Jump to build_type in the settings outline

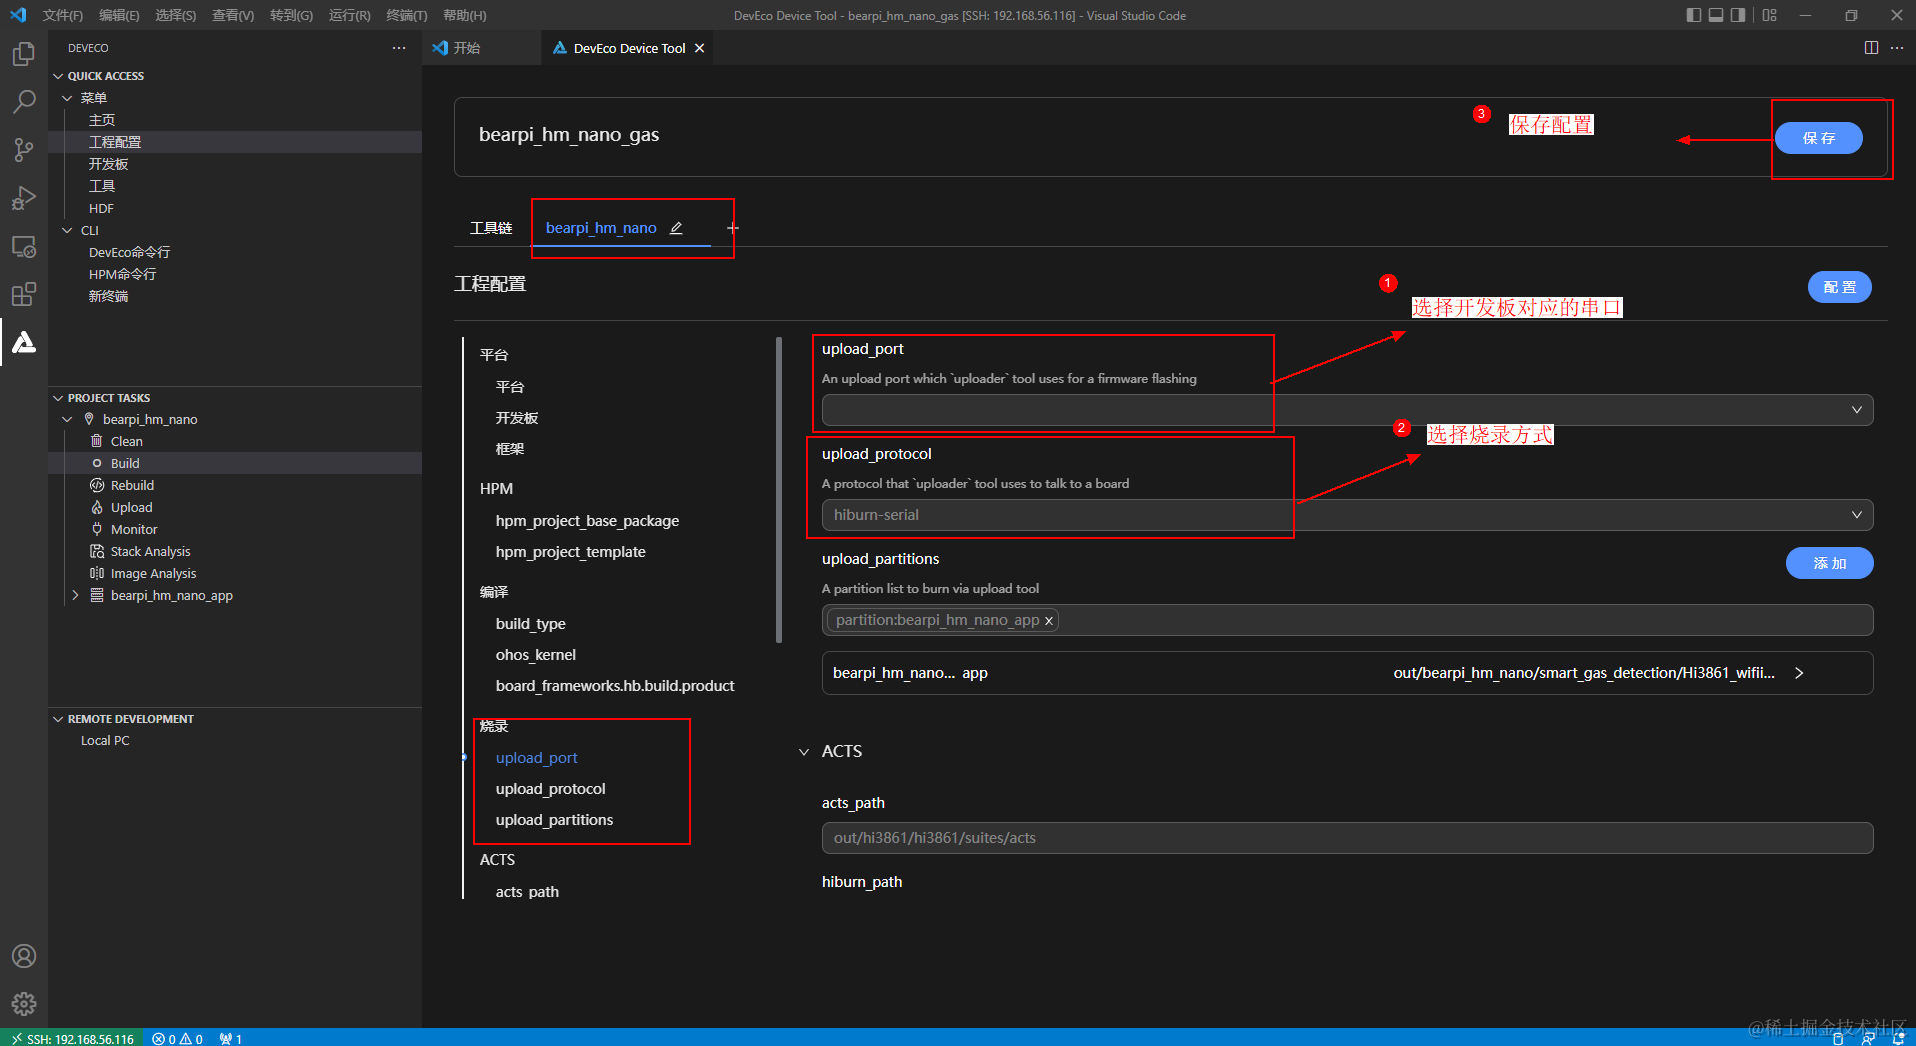531,624
